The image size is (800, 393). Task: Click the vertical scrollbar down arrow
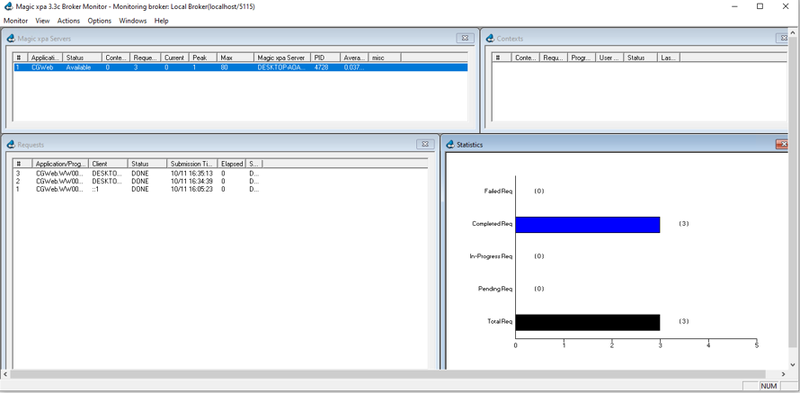click(793, 364)
